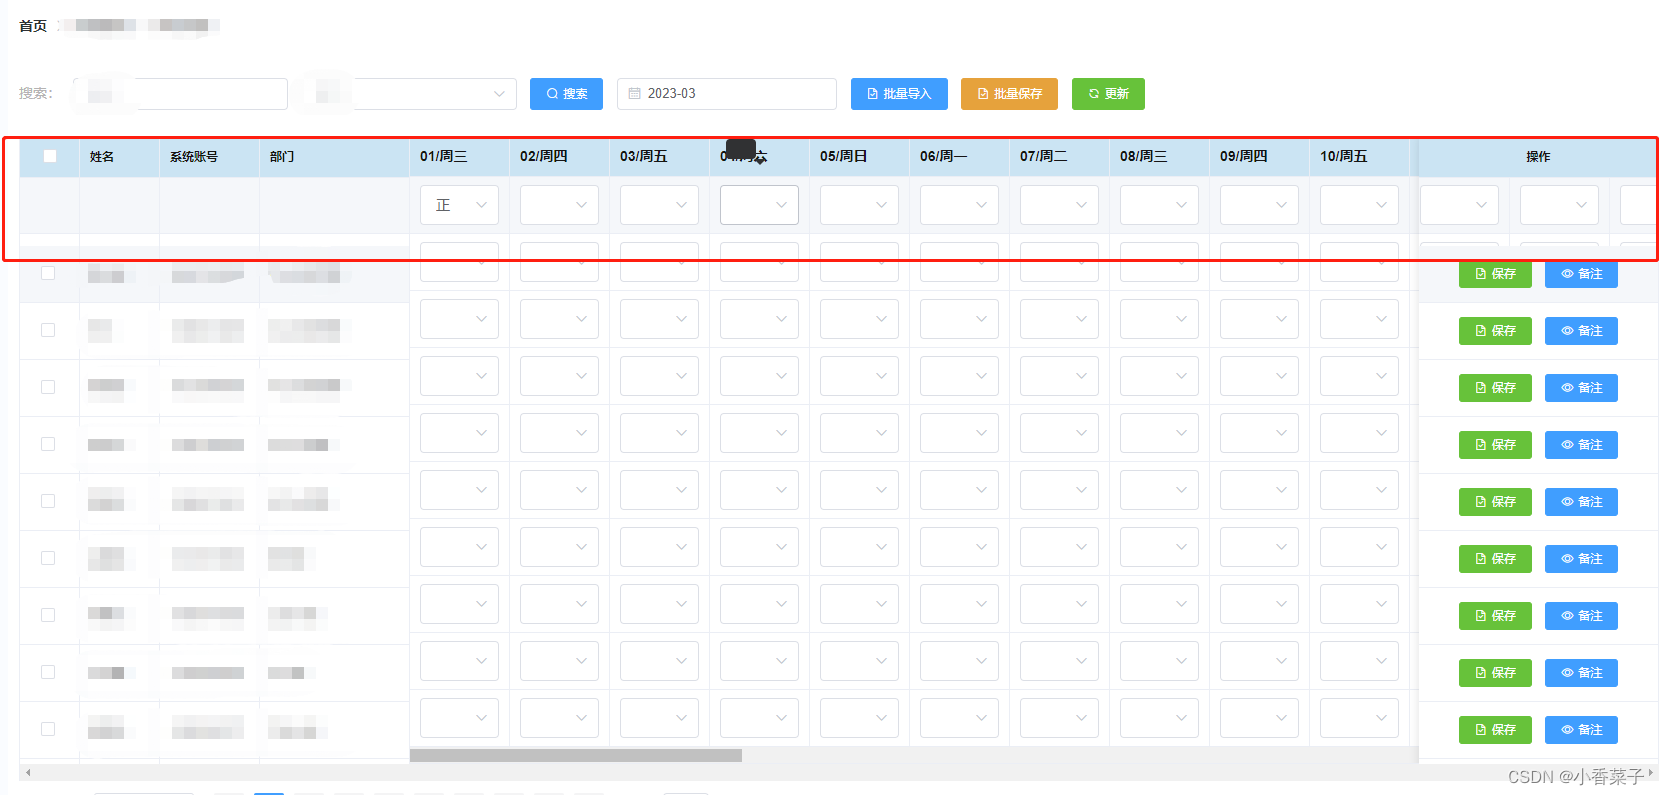Viewport: 1660px width, 795px height.
Task: Open 备注 remark for the third data row
Action: 1581,388
